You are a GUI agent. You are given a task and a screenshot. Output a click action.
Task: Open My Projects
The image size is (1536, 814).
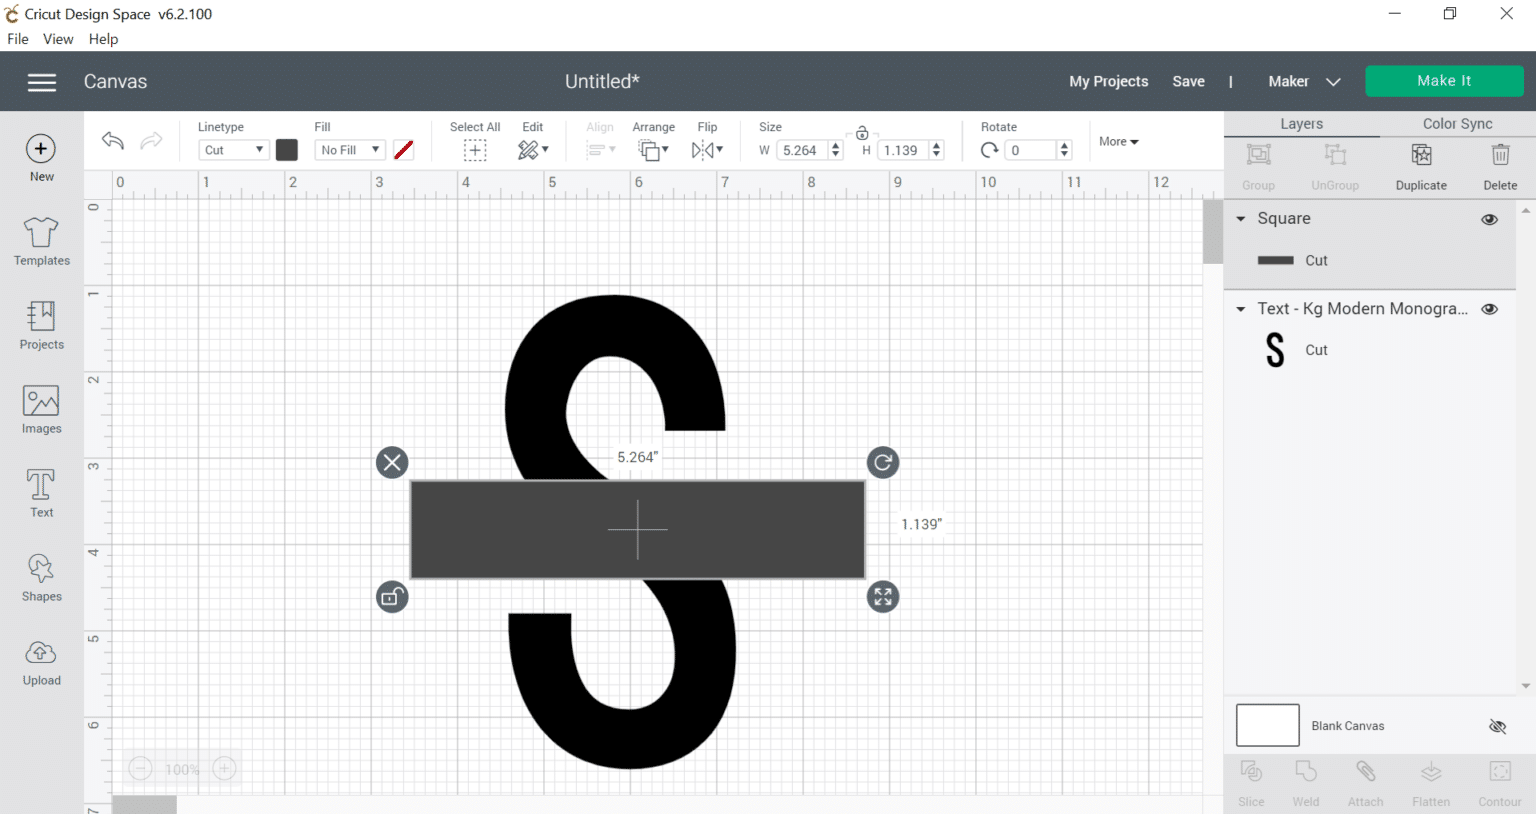click(x=1107, y=81)
